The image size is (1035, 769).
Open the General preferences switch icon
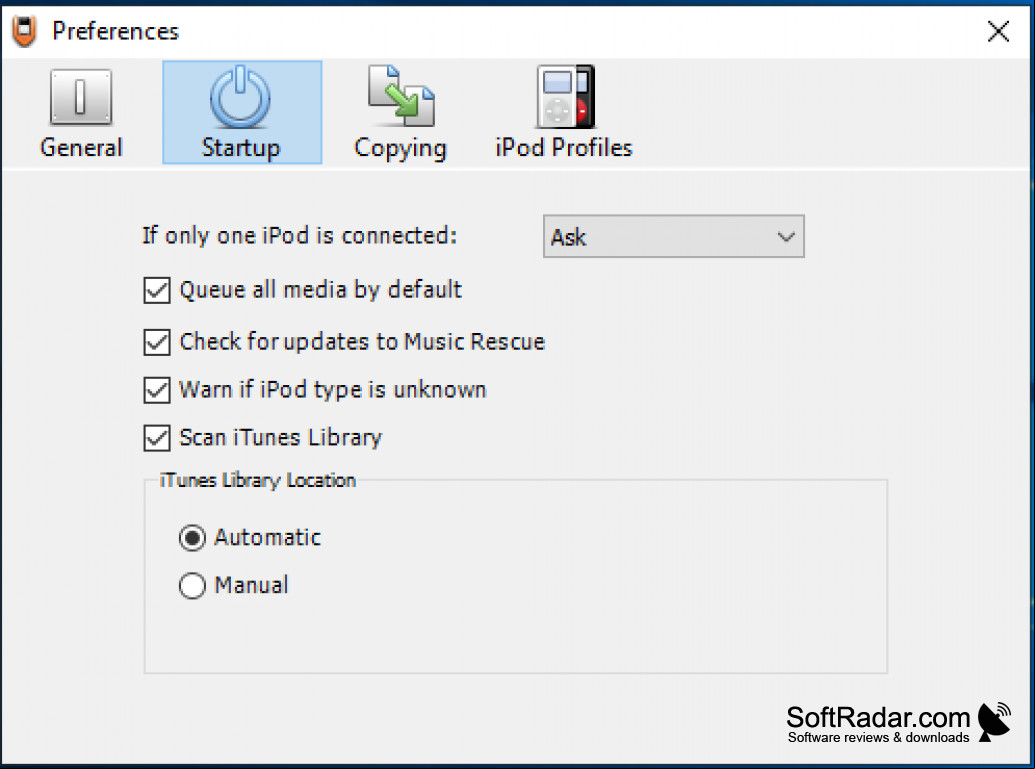[x=81, y=97]
